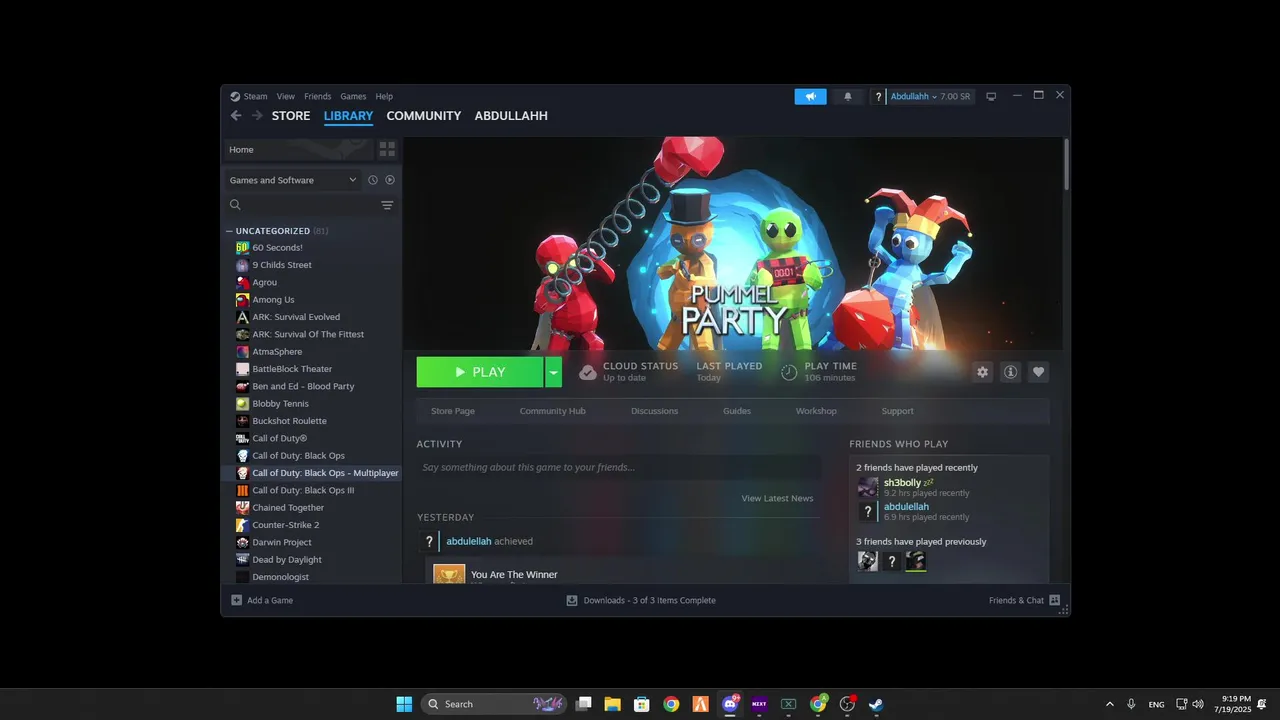Viewport: 1280px width, 720px height.
Task: Click Library Home button
Action: (297, 149)
